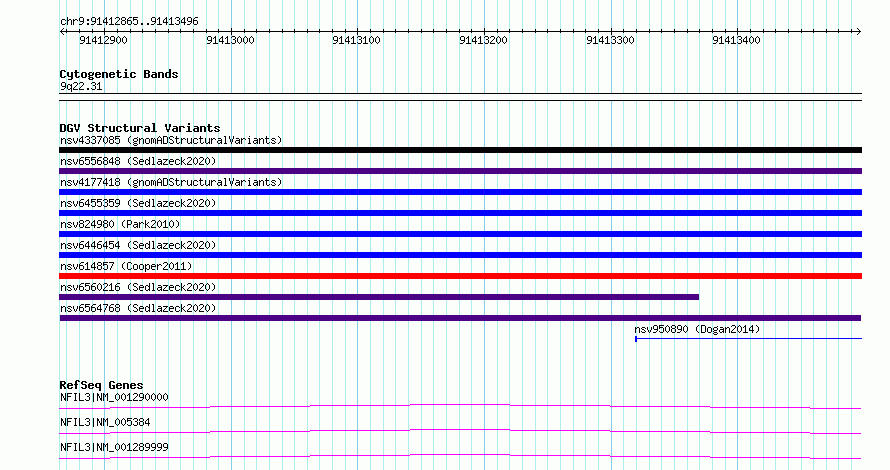Screen dimensions: 890x470
Task: Select the RefSeq Genes track heading
Action: (x=101, y=385)
